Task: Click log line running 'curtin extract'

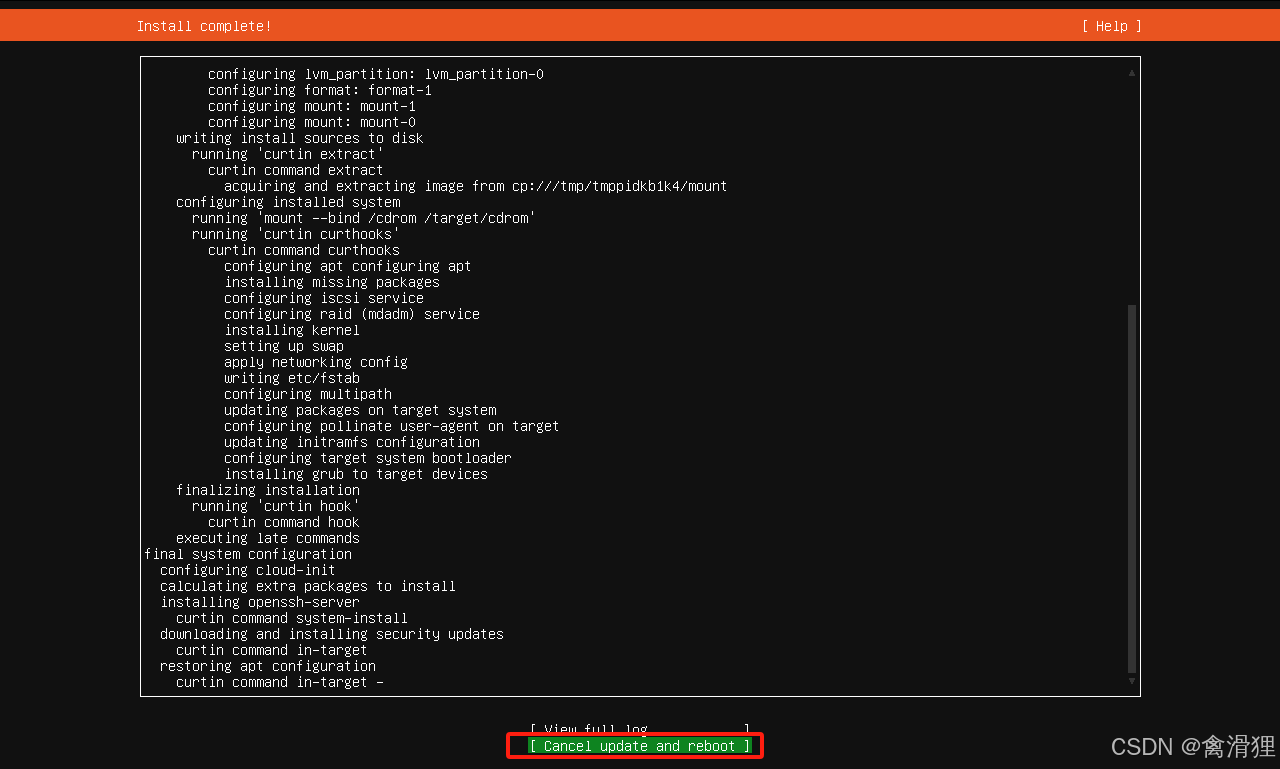Action: 288,154
